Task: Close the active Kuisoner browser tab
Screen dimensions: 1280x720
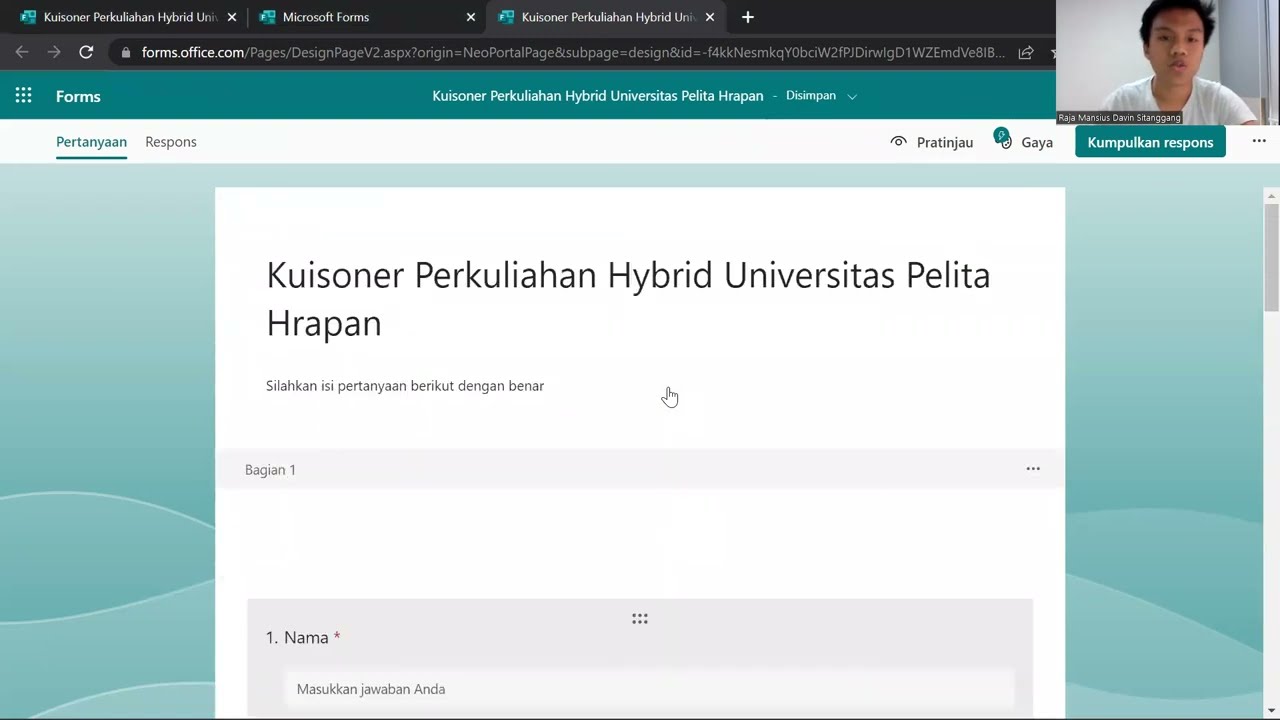Action: coord(710,17)
